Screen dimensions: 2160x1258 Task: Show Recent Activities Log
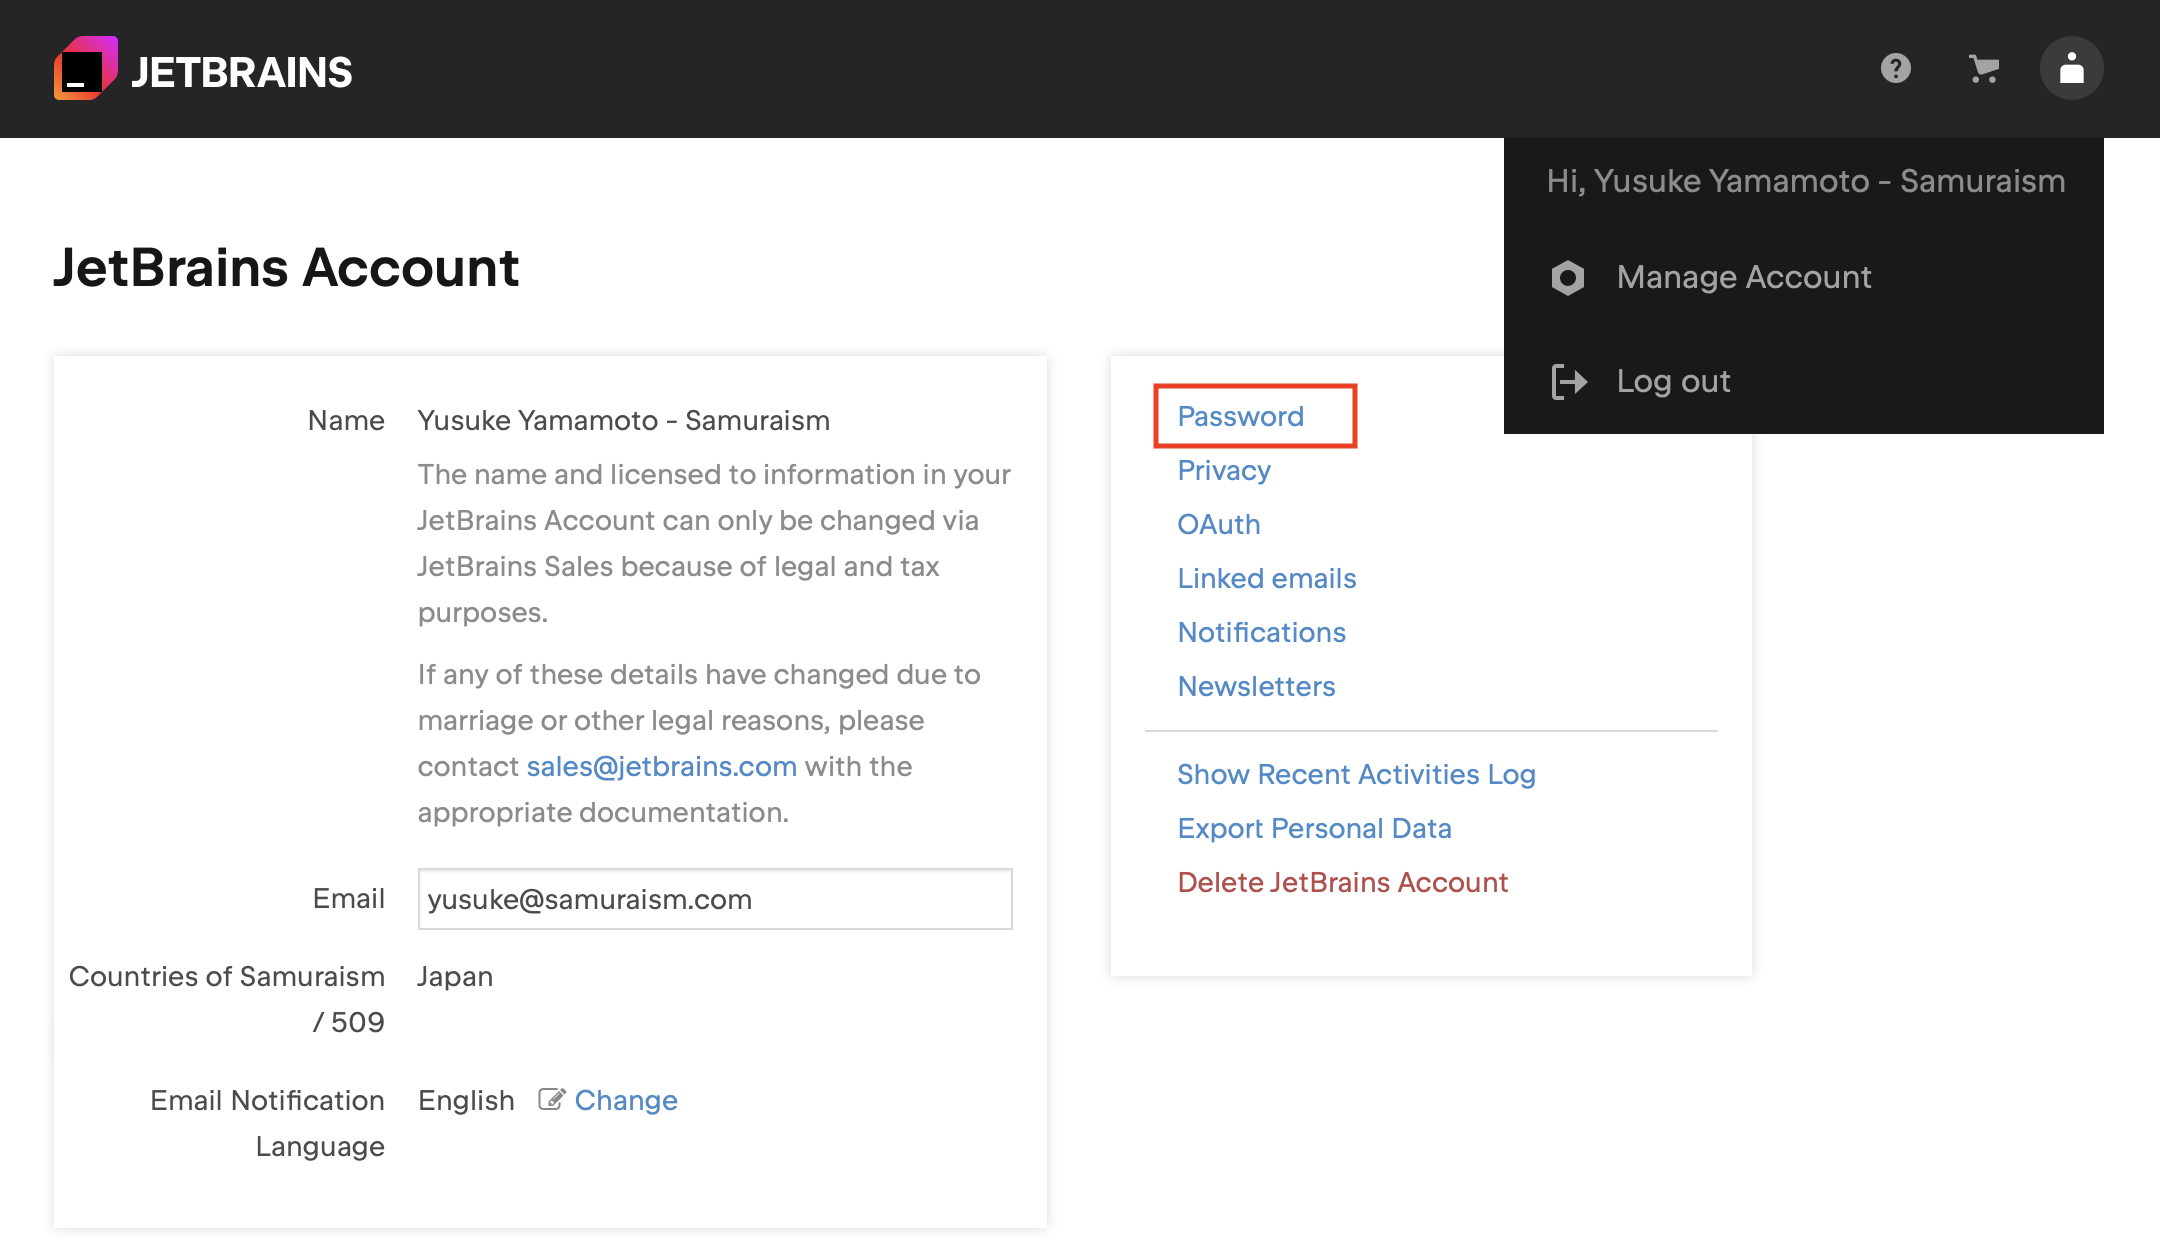coord(1356,774)
